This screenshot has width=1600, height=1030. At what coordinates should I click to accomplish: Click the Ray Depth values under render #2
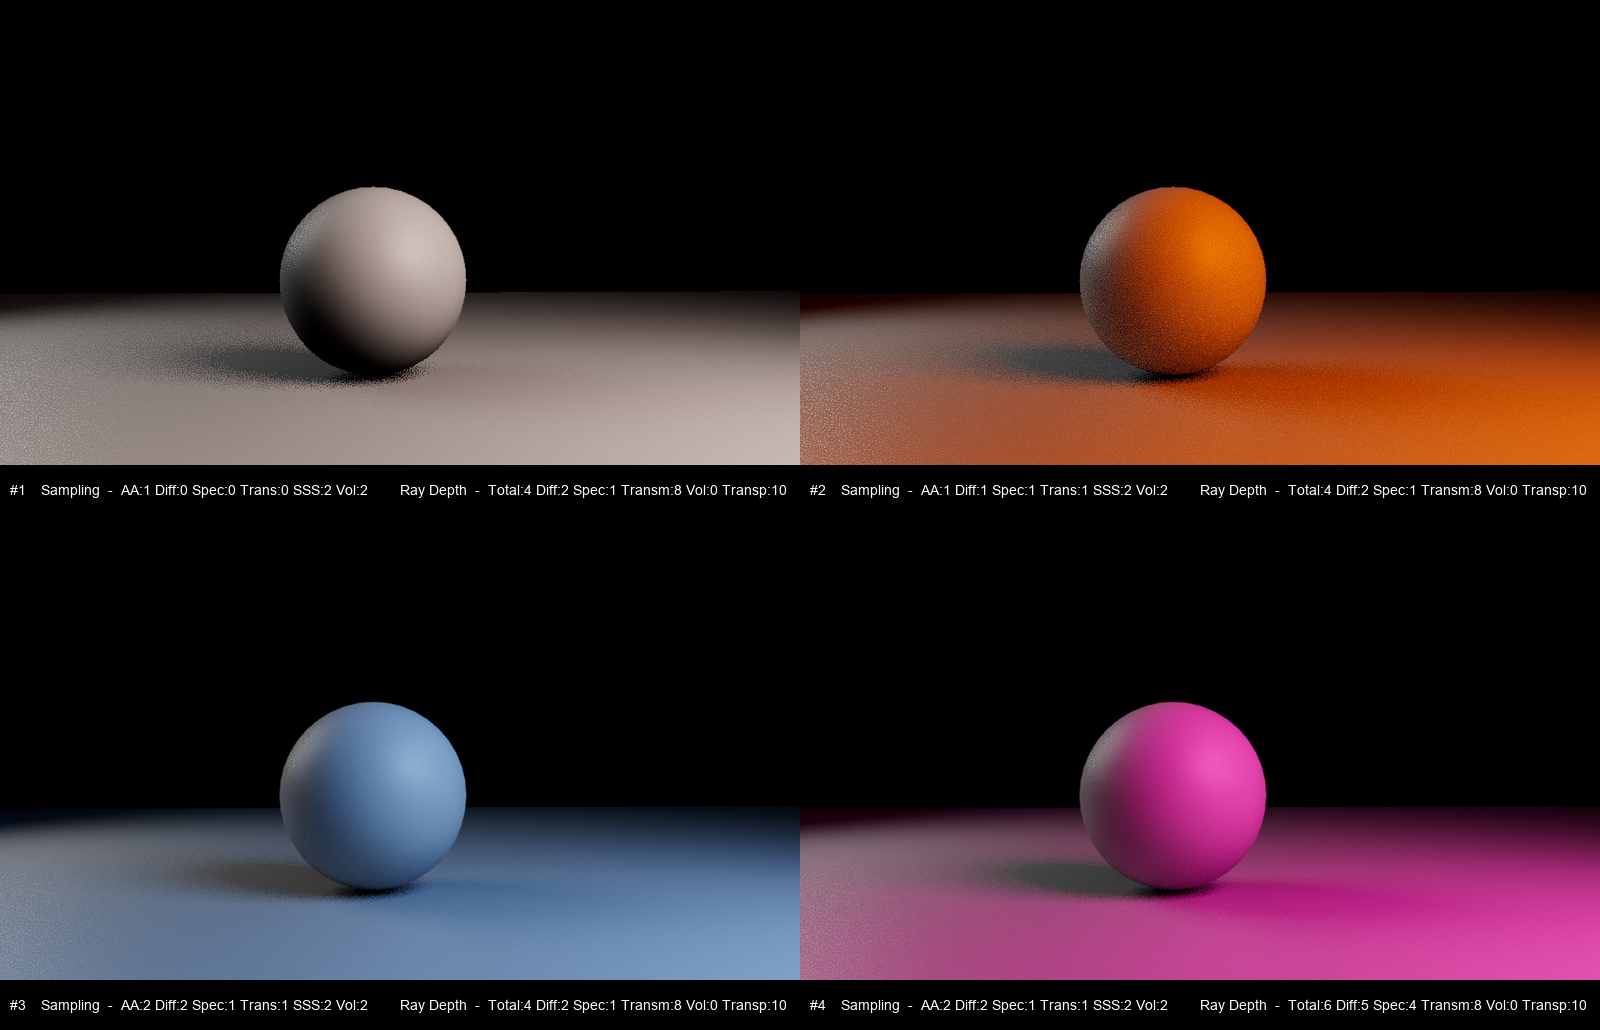pyautogui.click(x=1437, y=490)
